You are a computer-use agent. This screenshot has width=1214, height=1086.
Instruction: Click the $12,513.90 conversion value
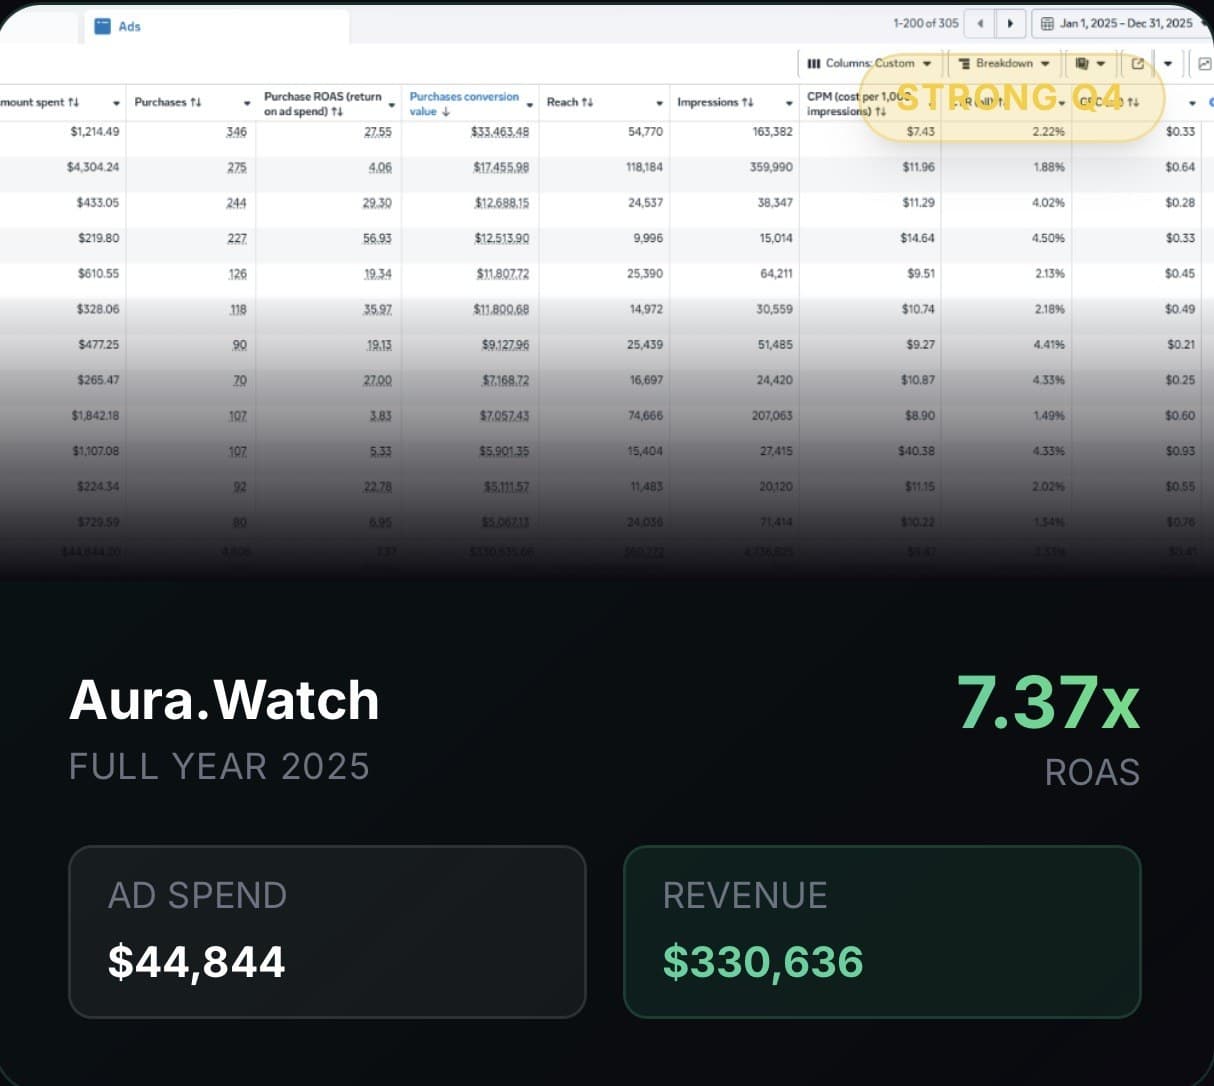coord(502,238)
